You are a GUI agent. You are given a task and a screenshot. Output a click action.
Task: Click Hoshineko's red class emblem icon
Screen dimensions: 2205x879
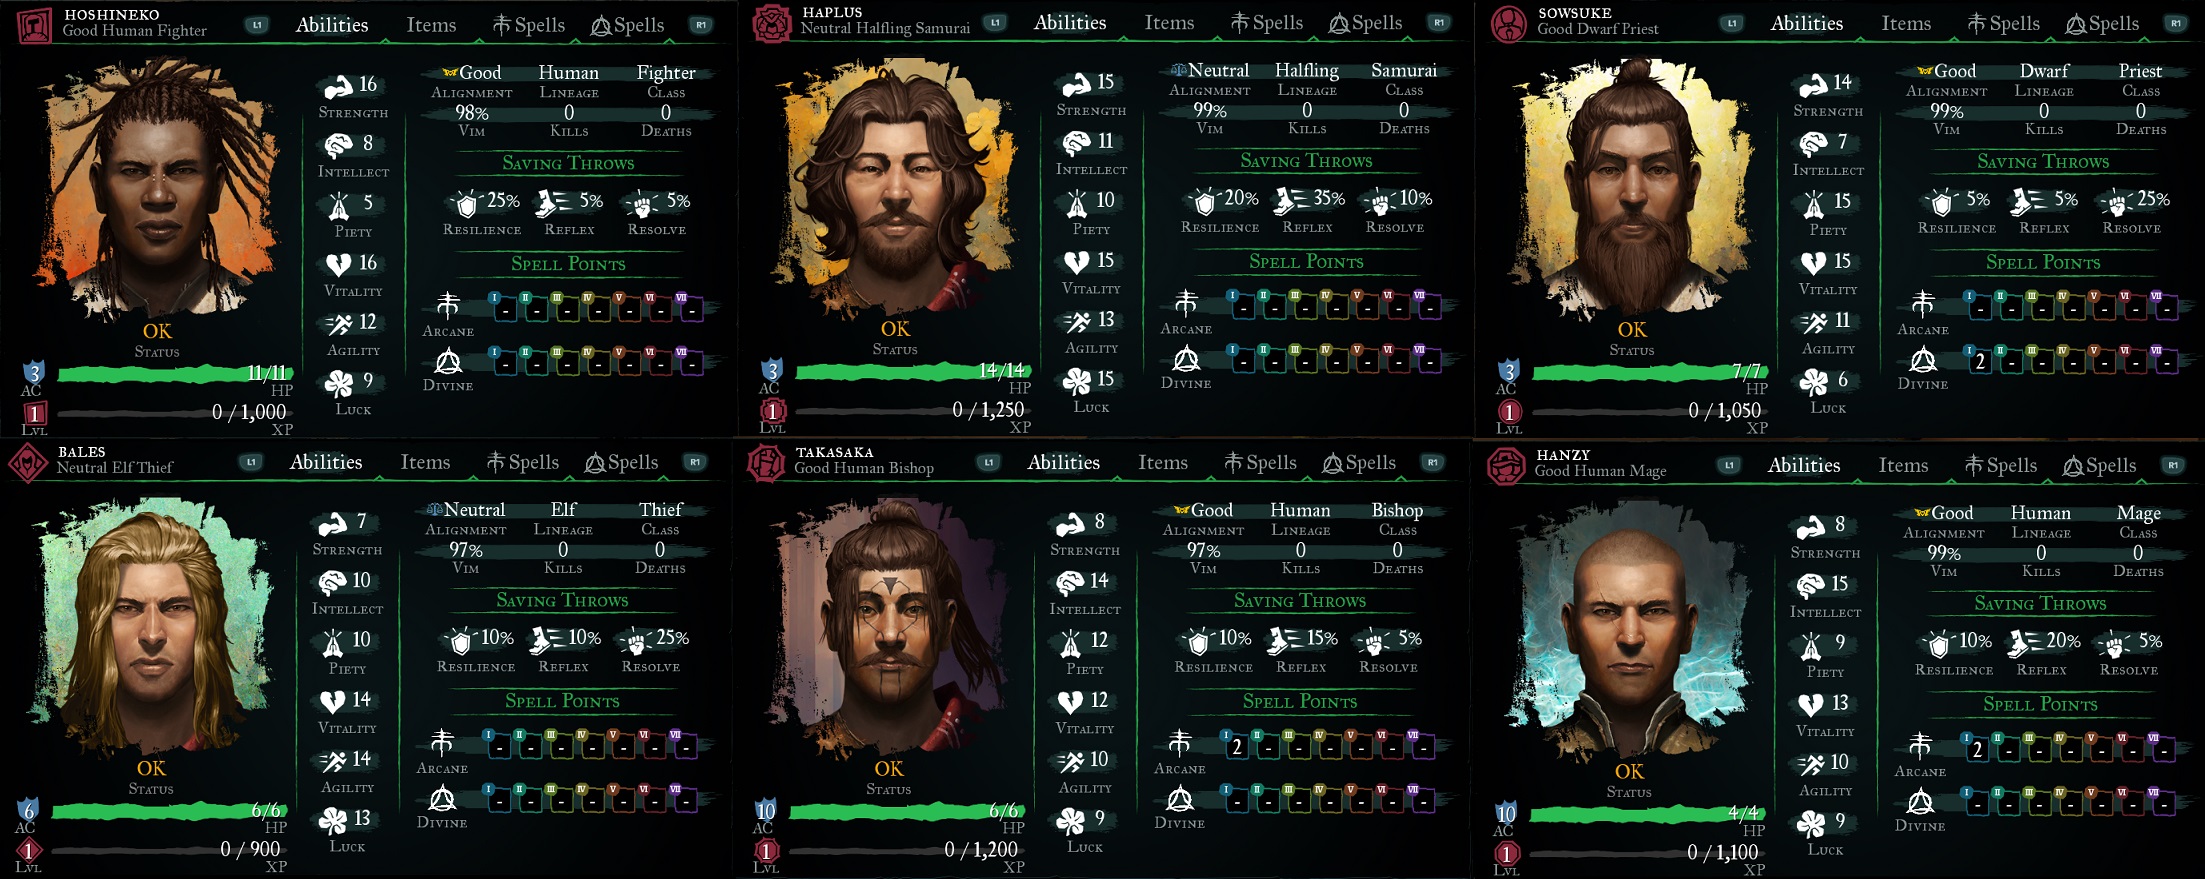[36, 25]
